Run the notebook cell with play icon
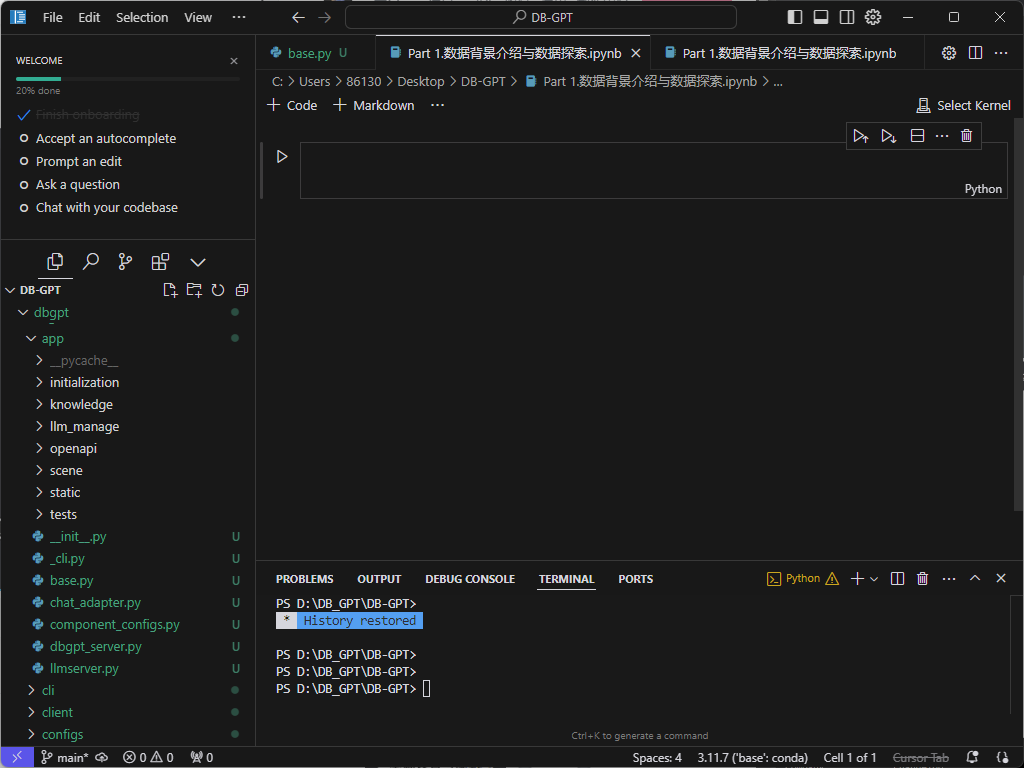The height and width of the screenshot is (768, 1024). pos(282,157)
